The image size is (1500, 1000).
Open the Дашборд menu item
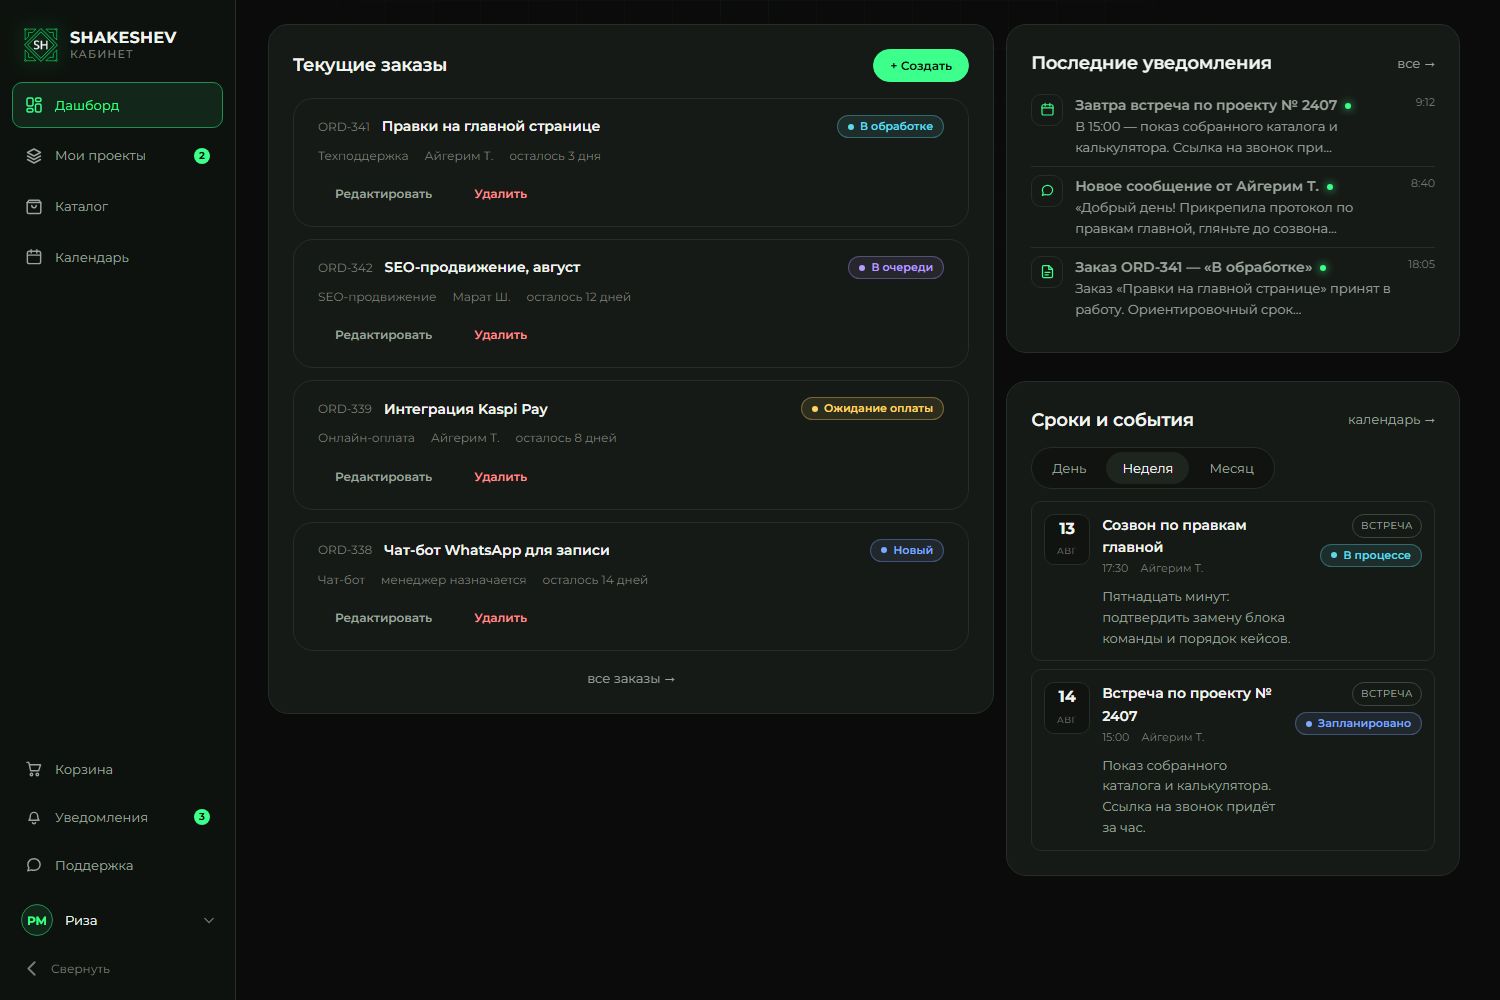click(117, 105)
